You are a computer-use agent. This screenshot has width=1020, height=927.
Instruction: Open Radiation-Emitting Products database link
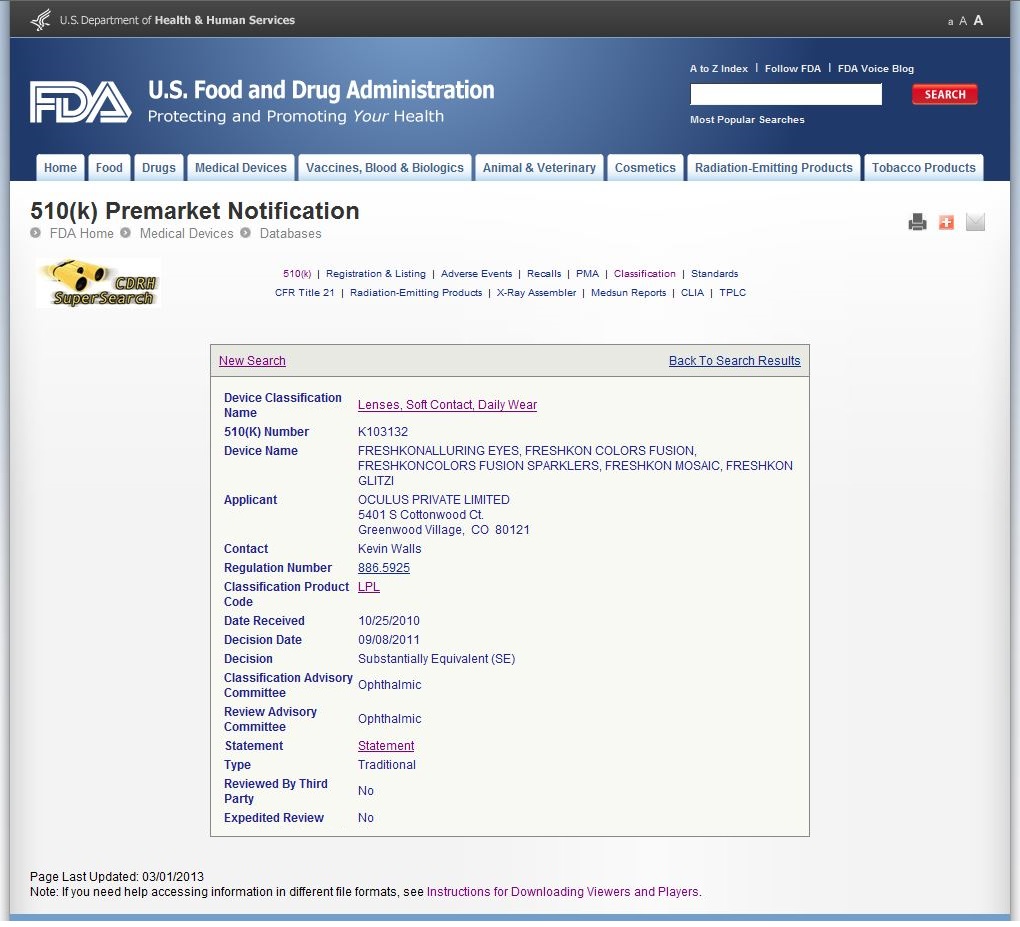tap(416, 293)
